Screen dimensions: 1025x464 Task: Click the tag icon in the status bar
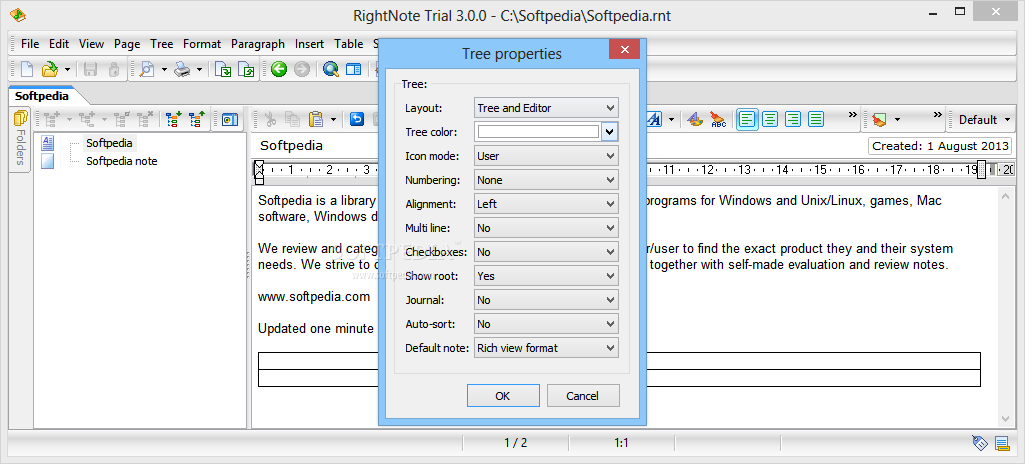click(x=980, y=443)
